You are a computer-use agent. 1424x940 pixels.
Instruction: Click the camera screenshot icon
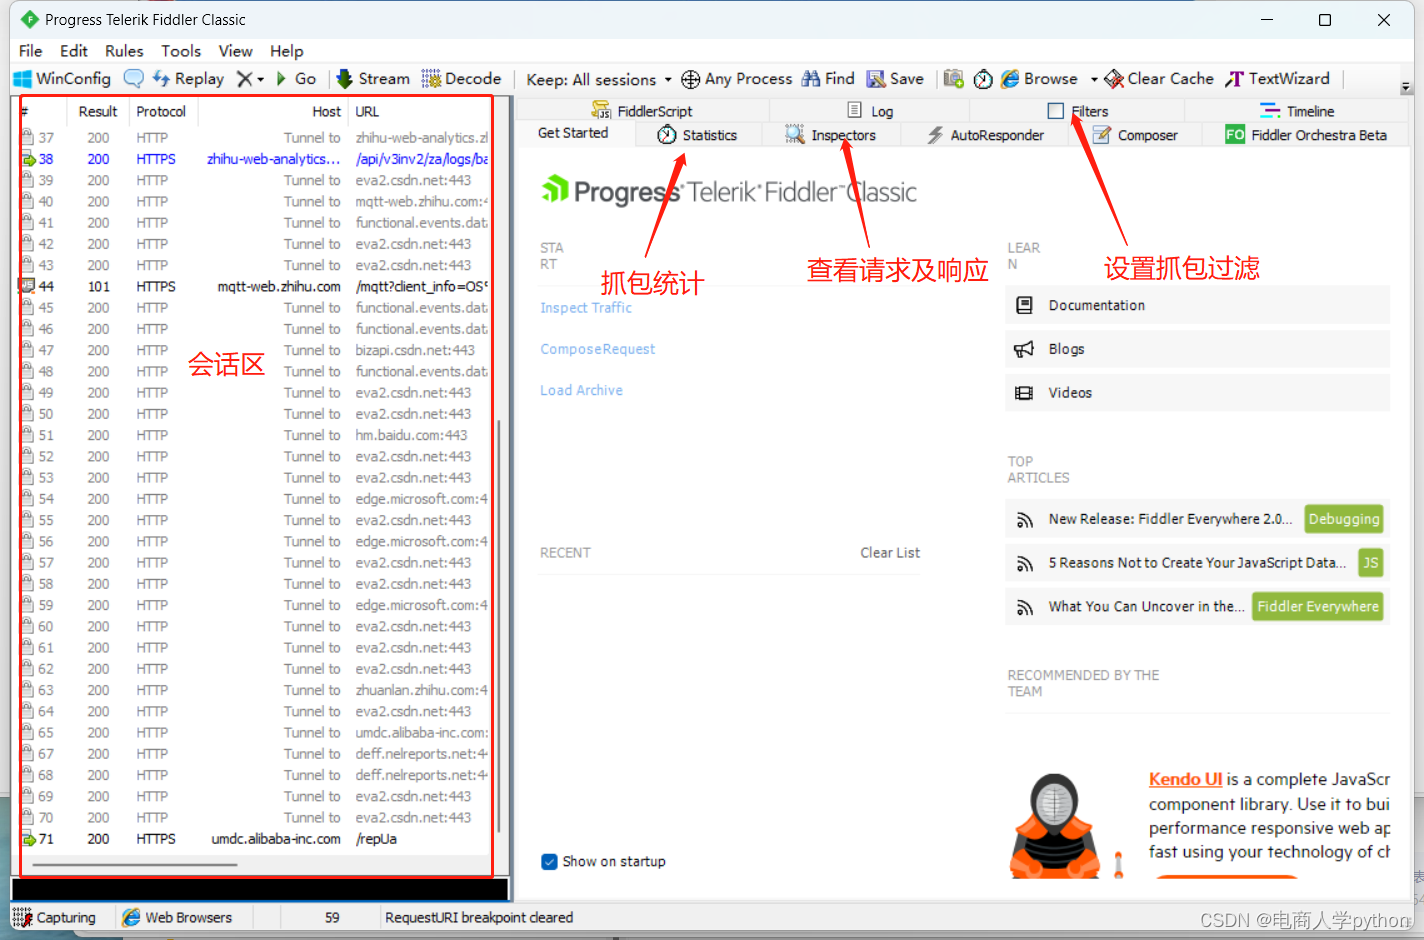pyautogui.click(x=954, y=79)
